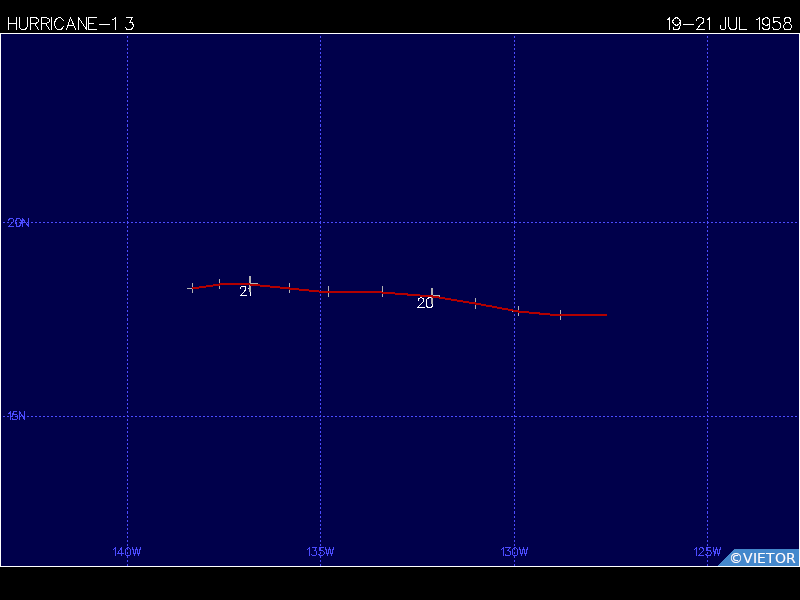Screen dimensions: 800x600
Task: Select the 140W longitude label
Action: (x=127, y=552)
